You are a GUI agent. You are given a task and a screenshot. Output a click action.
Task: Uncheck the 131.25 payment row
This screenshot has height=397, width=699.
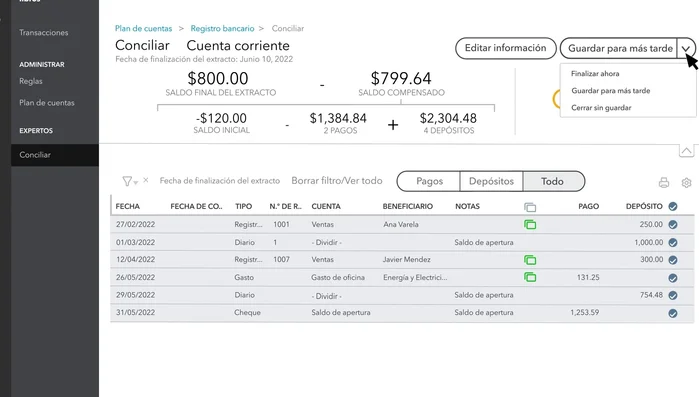click(x=673, y=278)
